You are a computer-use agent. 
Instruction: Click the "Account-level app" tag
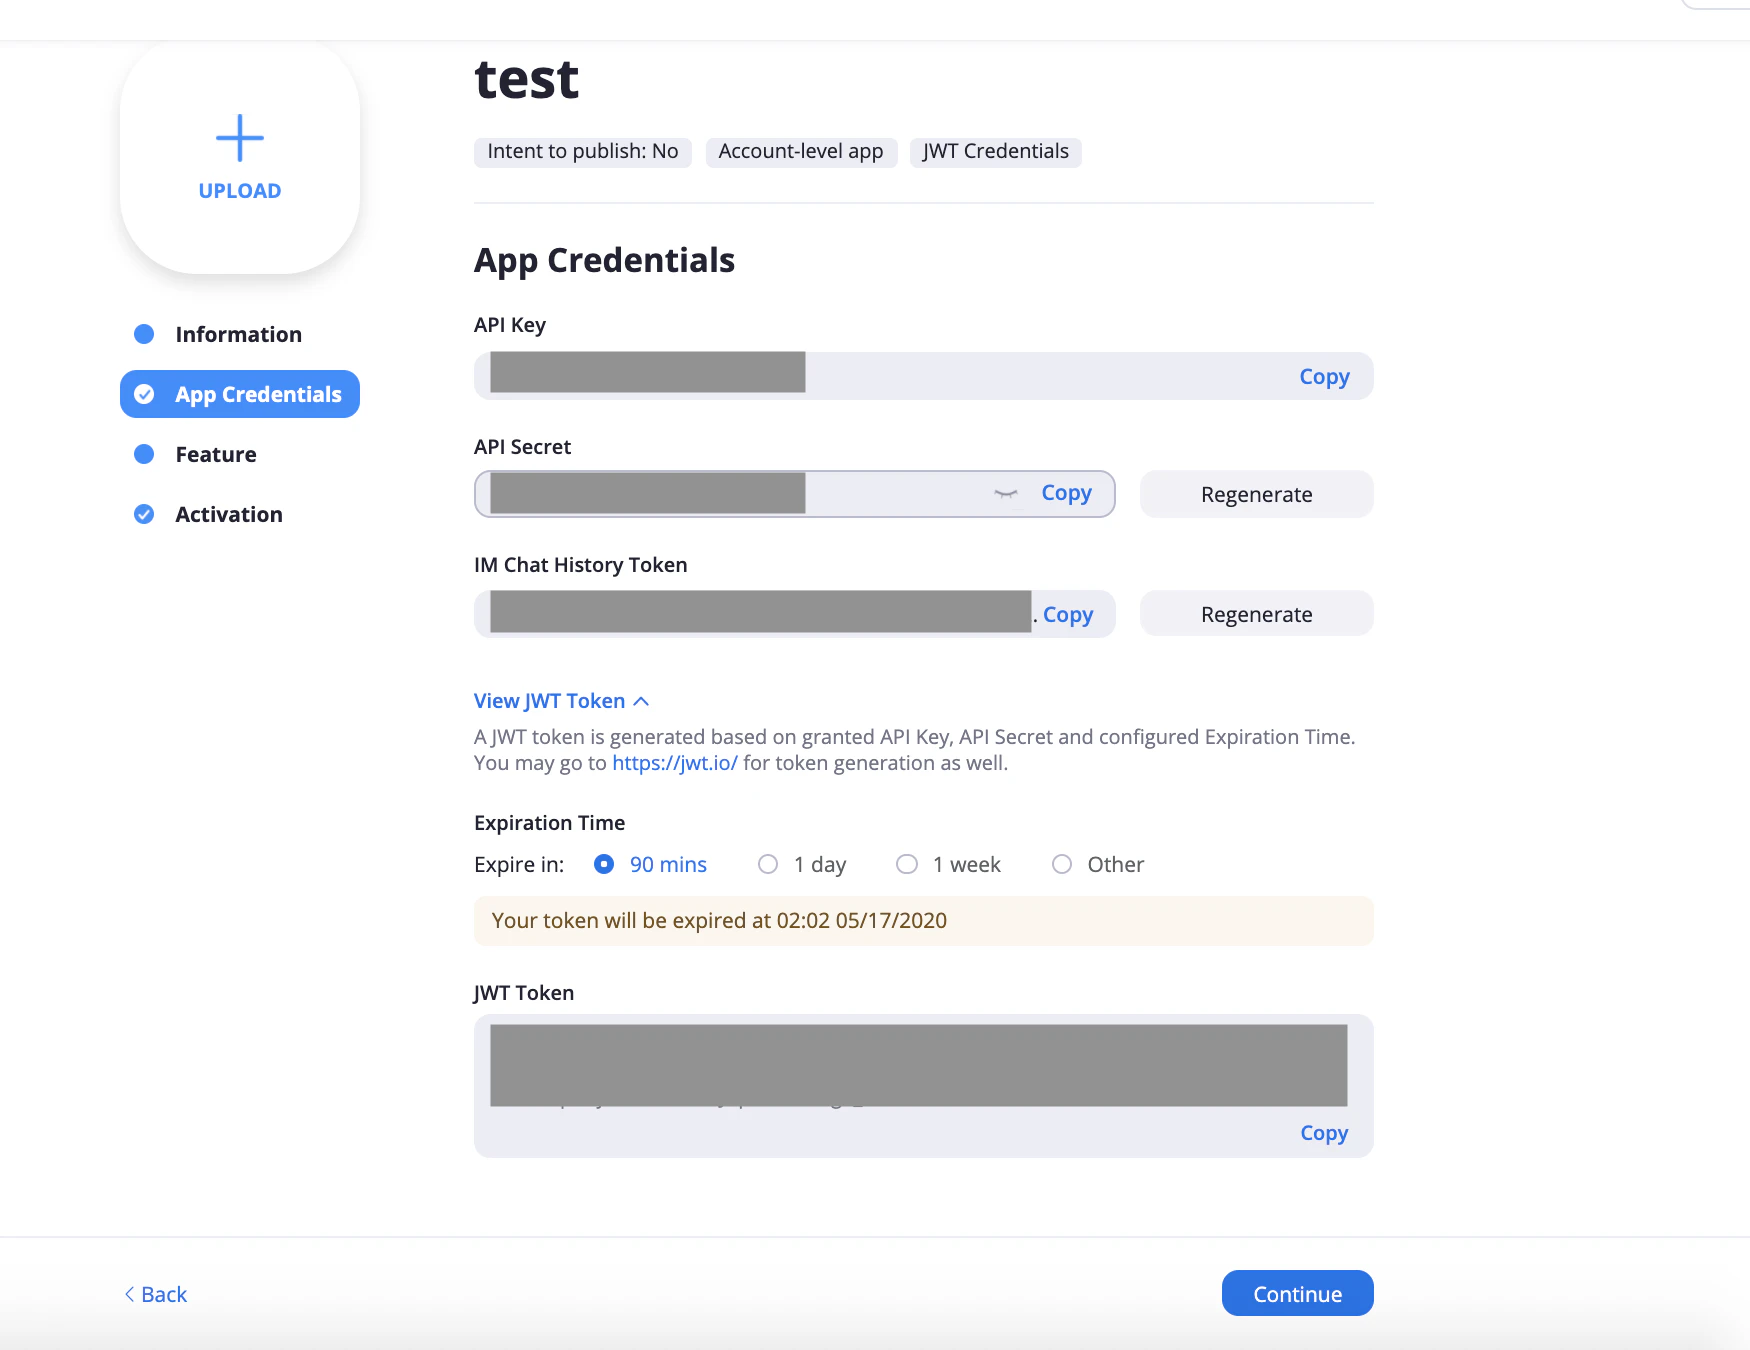pos(801,152)
